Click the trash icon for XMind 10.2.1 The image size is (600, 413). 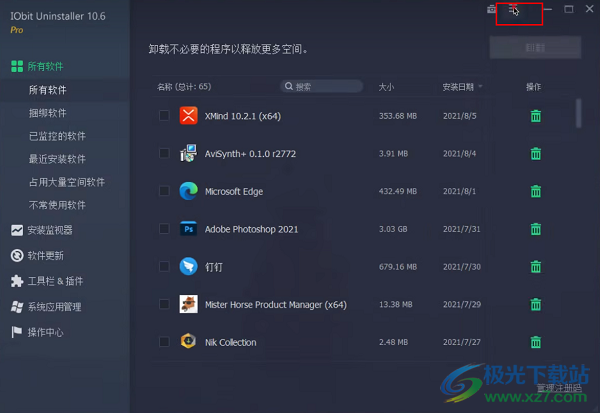tap(536, 116)
